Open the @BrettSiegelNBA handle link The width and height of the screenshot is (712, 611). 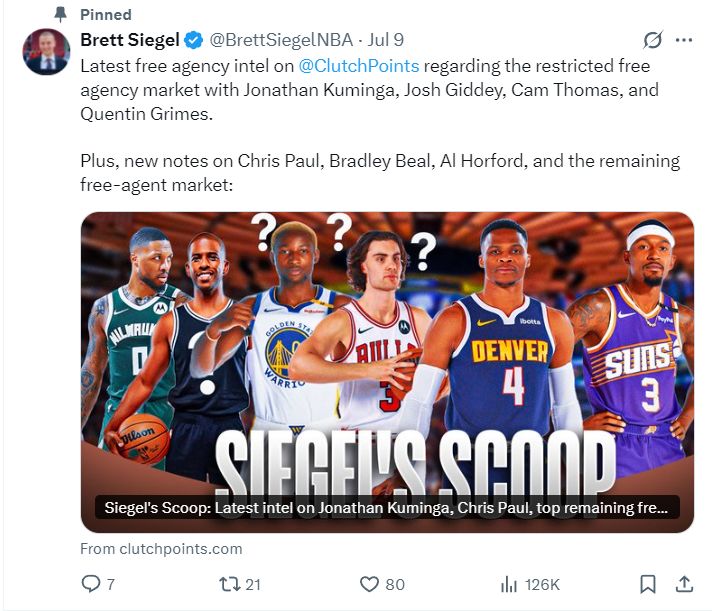281,40
